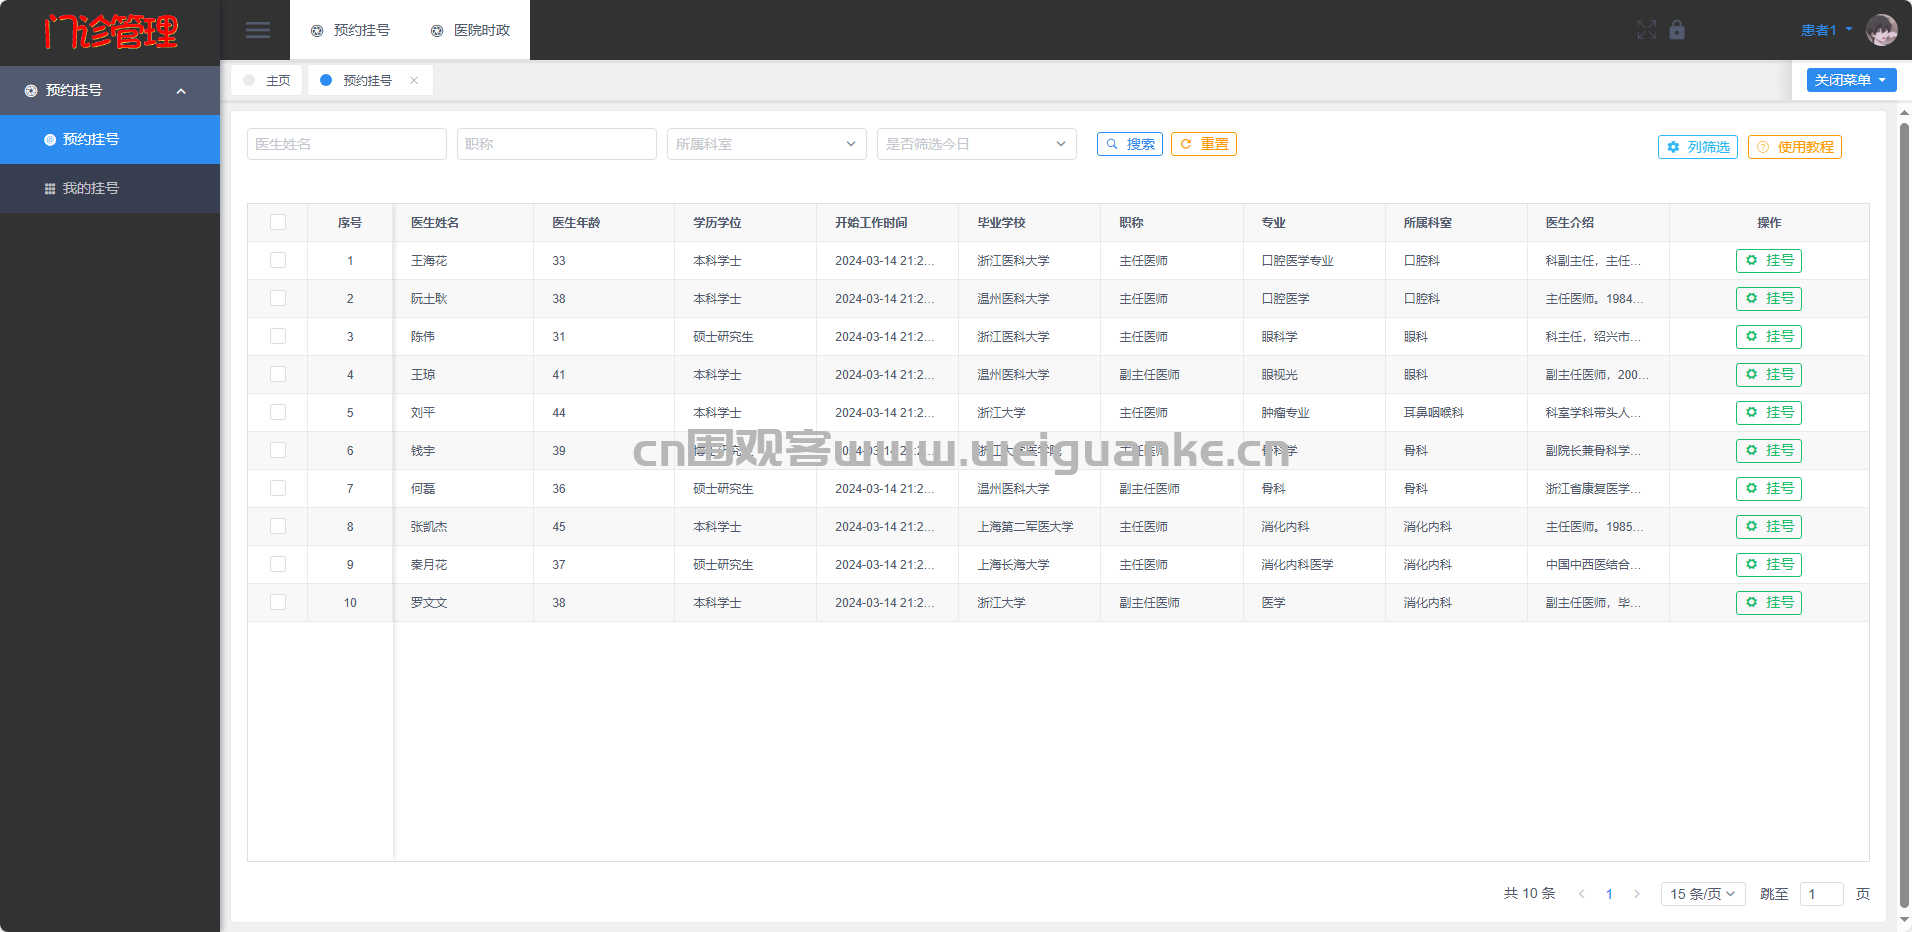Check the row for 罗文文
1912x932 pixels.
[x=278, y=602]
